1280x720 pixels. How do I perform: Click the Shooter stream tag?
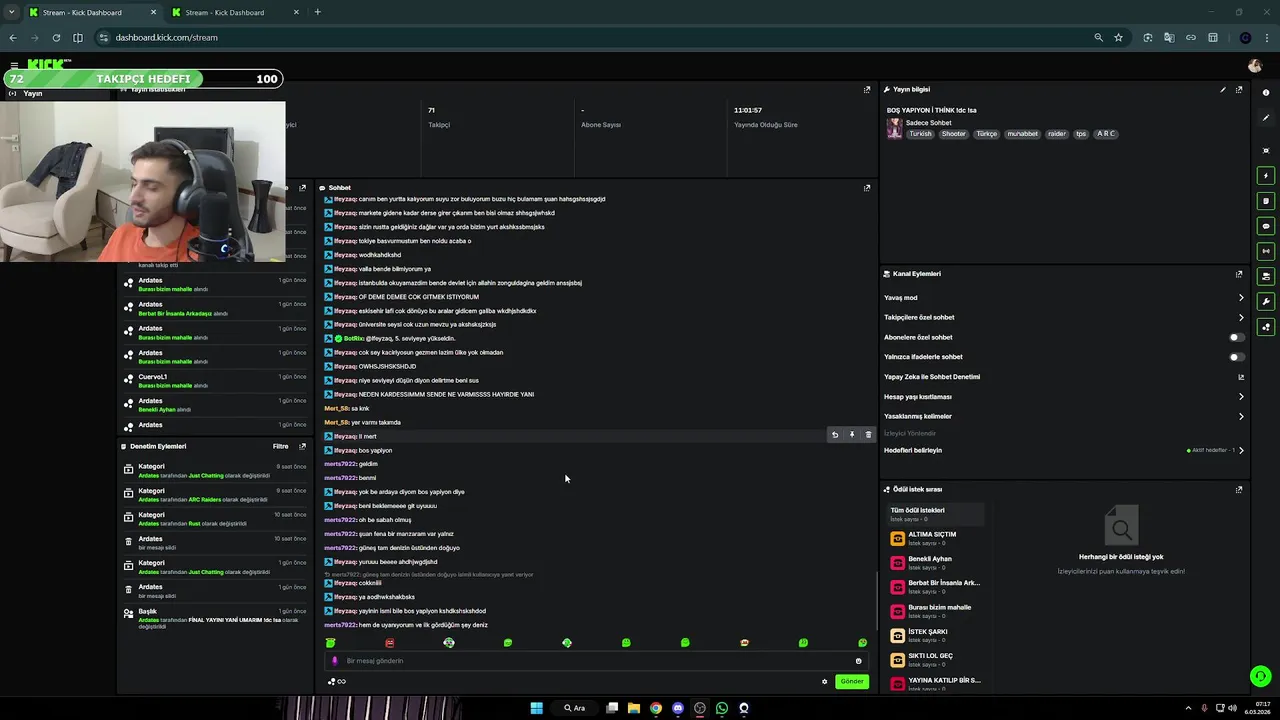click(x=954, y=134)
